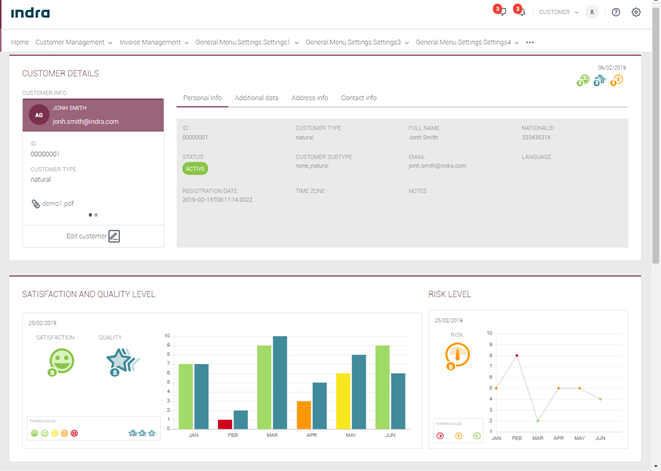Click the orange risk gauge icon top right

[617, 80]
